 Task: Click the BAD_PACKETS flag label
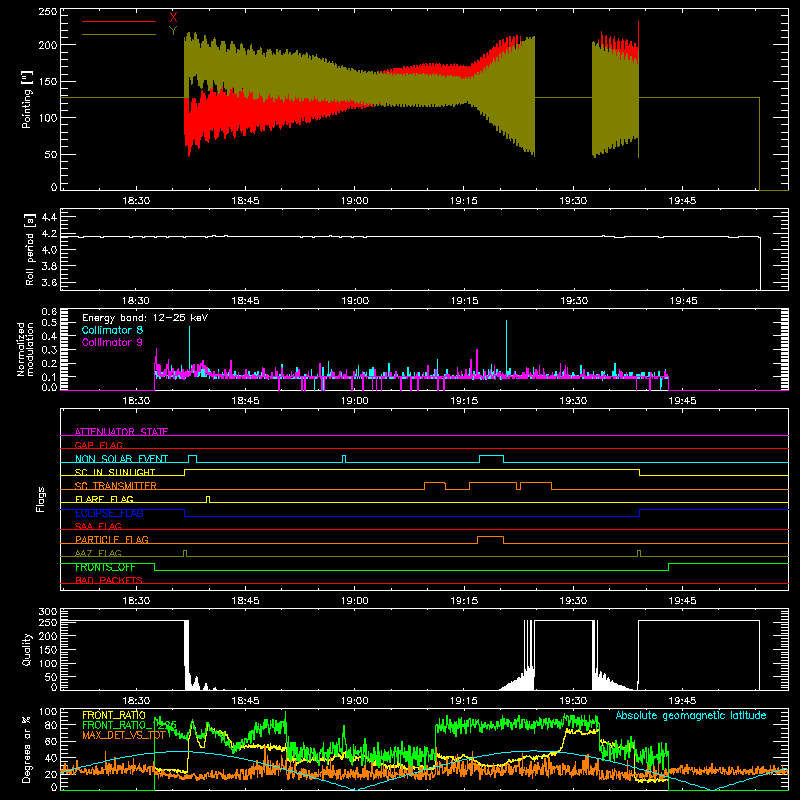[x=109, y=580]
